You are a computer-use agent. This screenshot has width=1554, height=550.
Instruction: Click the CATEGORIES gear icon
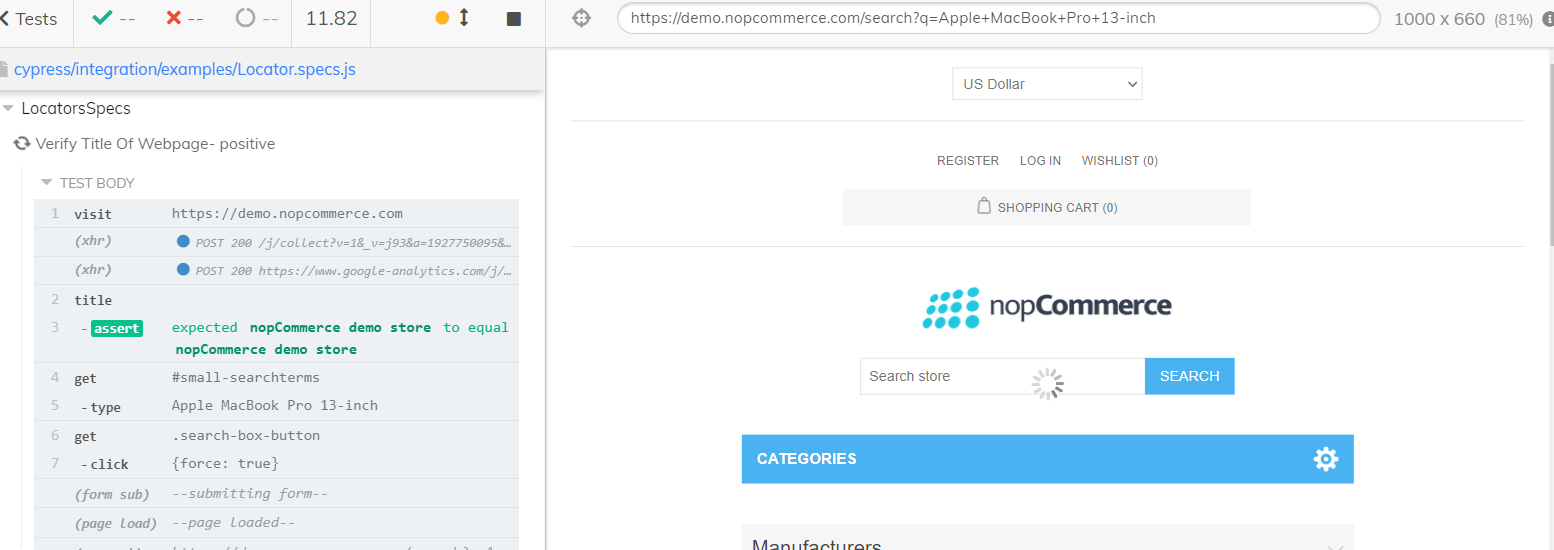1326,459
